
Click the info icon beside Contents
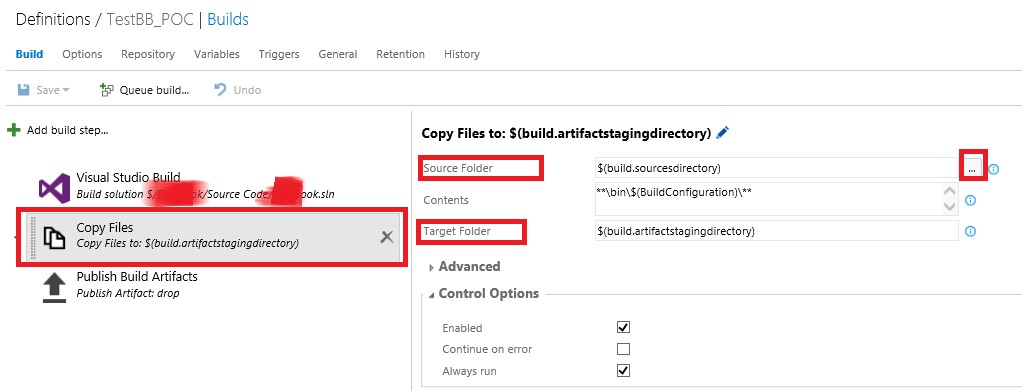click(x=970, y=200)
